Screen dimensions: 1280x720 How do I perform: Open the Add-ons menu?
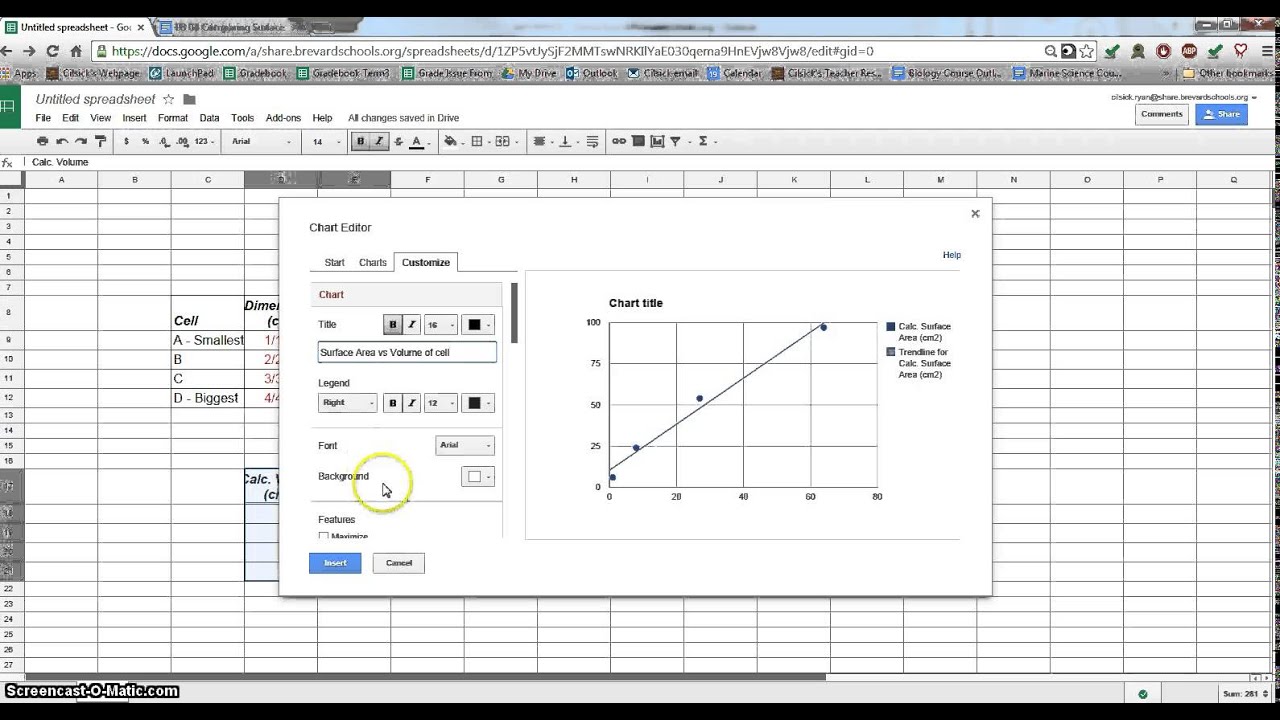283,118
